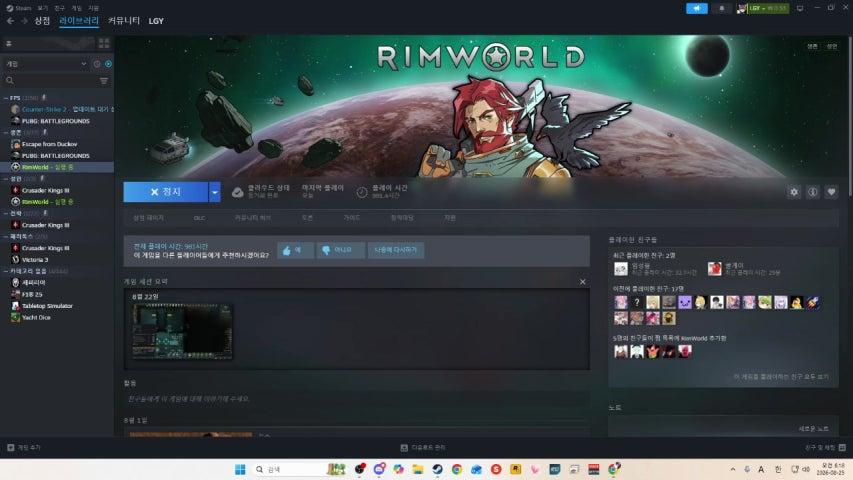Toggle the recent clock sort filter
The width and height of the screenshot is (853, 480).
pos(97,64)
